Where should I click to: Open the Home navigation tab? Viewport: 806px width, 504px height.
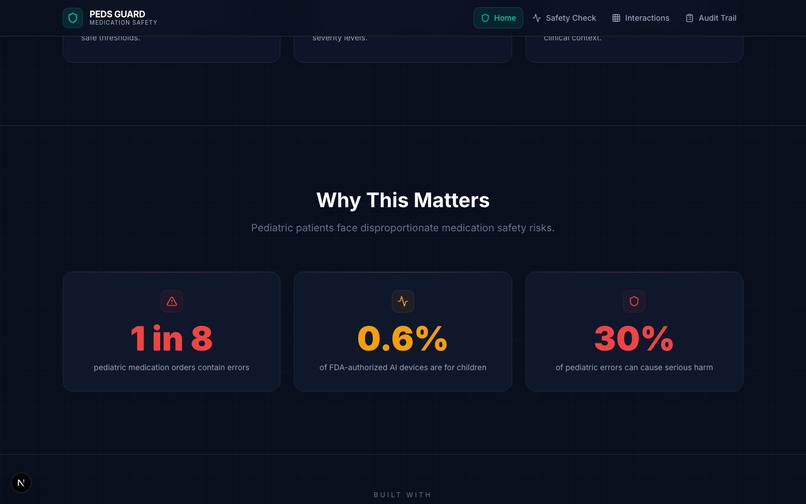pyautogui.click(x=498, y=18)
